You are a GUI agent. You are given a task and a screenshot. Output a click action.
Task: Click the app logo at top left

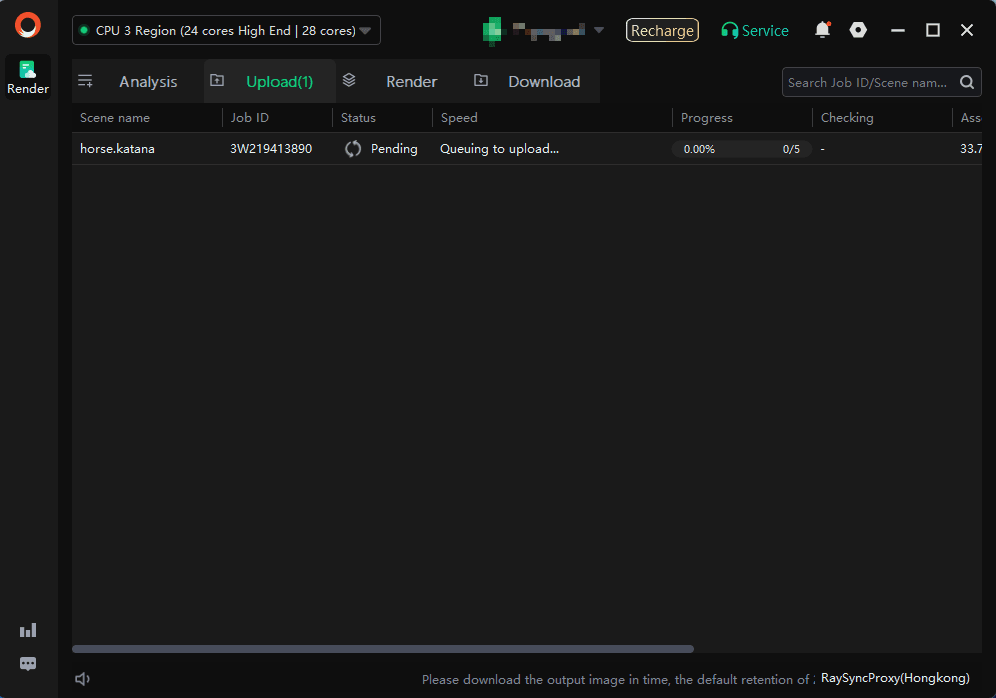coord(28,25)
